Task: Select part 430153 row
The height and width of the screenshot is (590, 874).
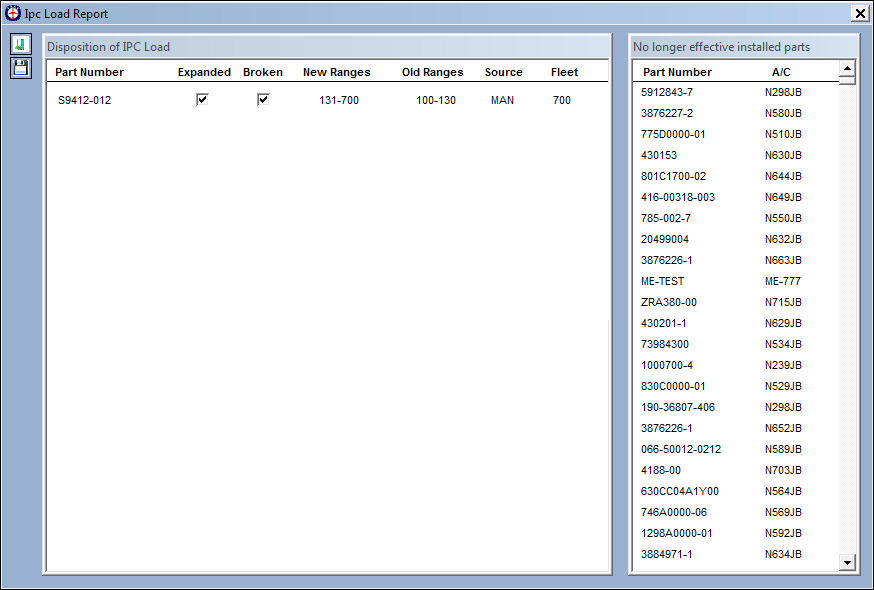Action: pos(736,155)
